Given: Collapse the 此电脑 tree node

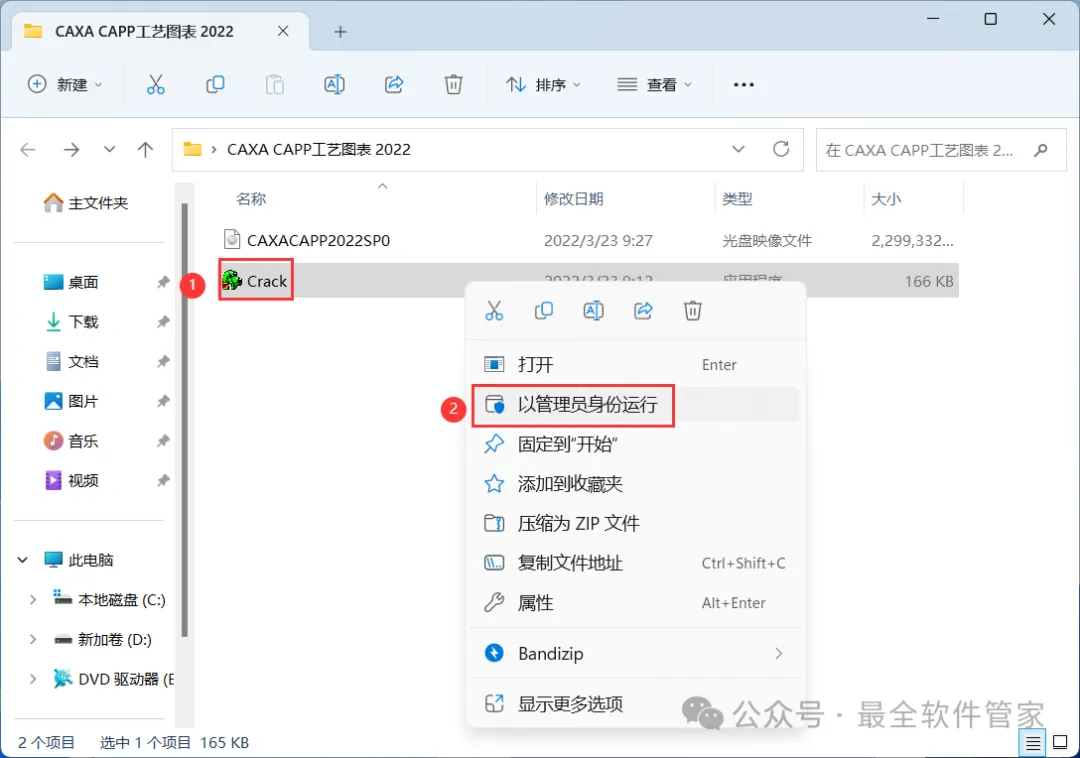Looking at the screenshot, I should [x=23, y=560].
